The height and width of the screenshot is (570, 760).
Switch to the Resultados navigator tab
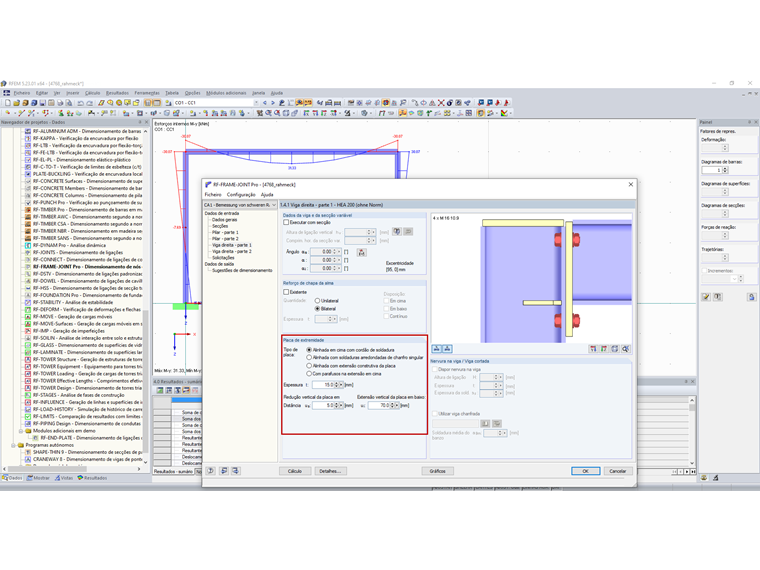point(92,478)
